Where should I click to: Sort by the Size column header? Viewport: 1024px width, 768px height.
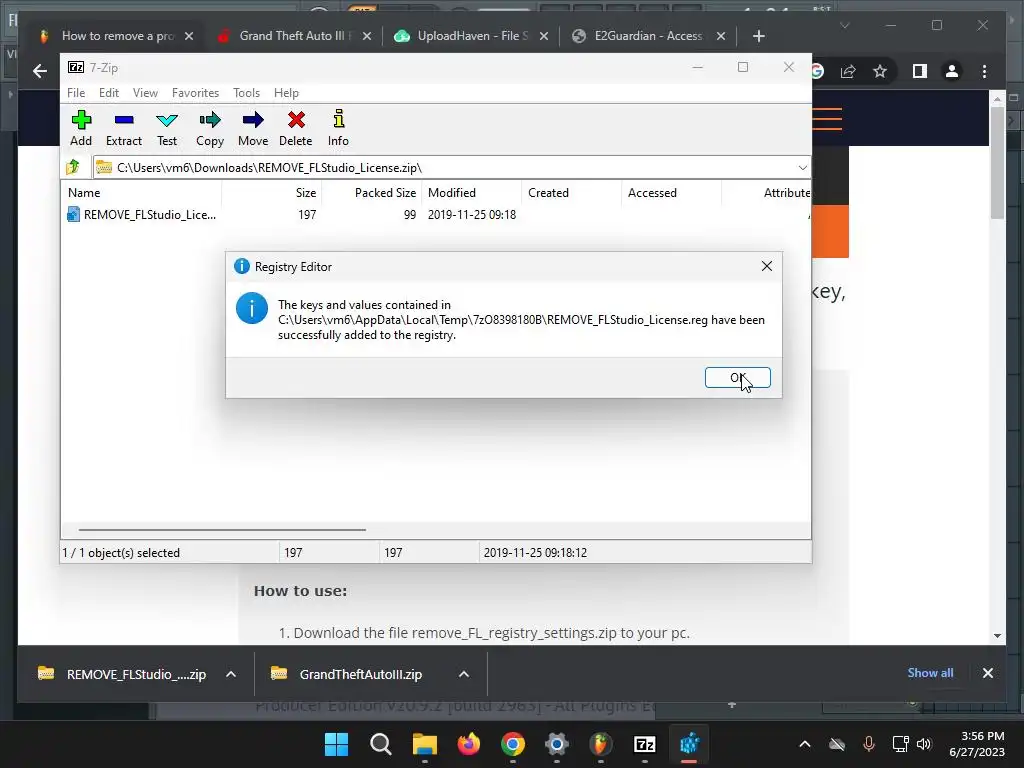pos(272,193)
